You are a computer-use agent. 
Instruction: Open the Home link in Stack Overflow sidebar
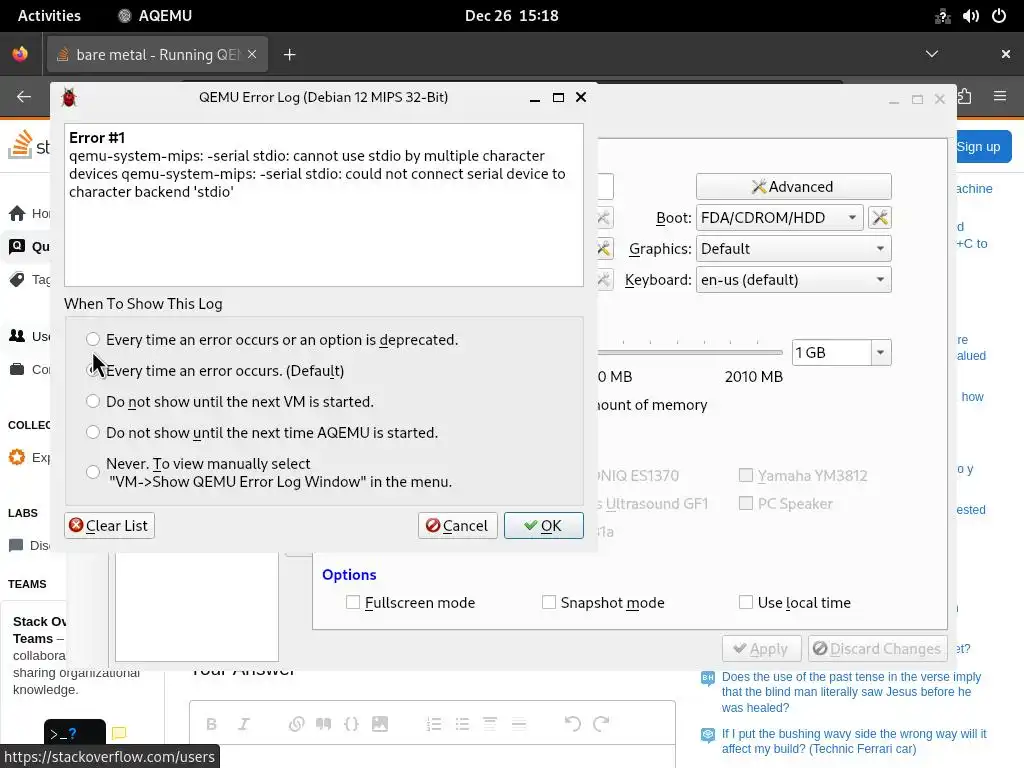pos(29,214)
